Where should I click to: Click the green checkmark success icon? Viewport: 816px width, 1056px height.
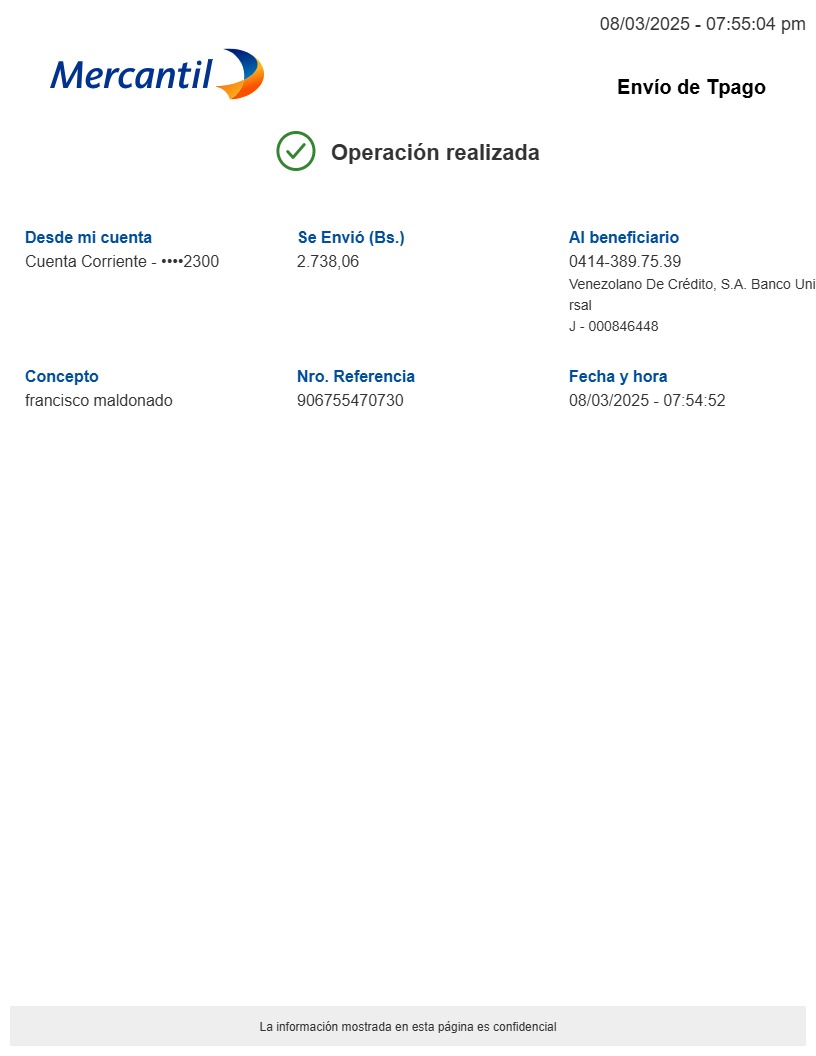point(296,151)
